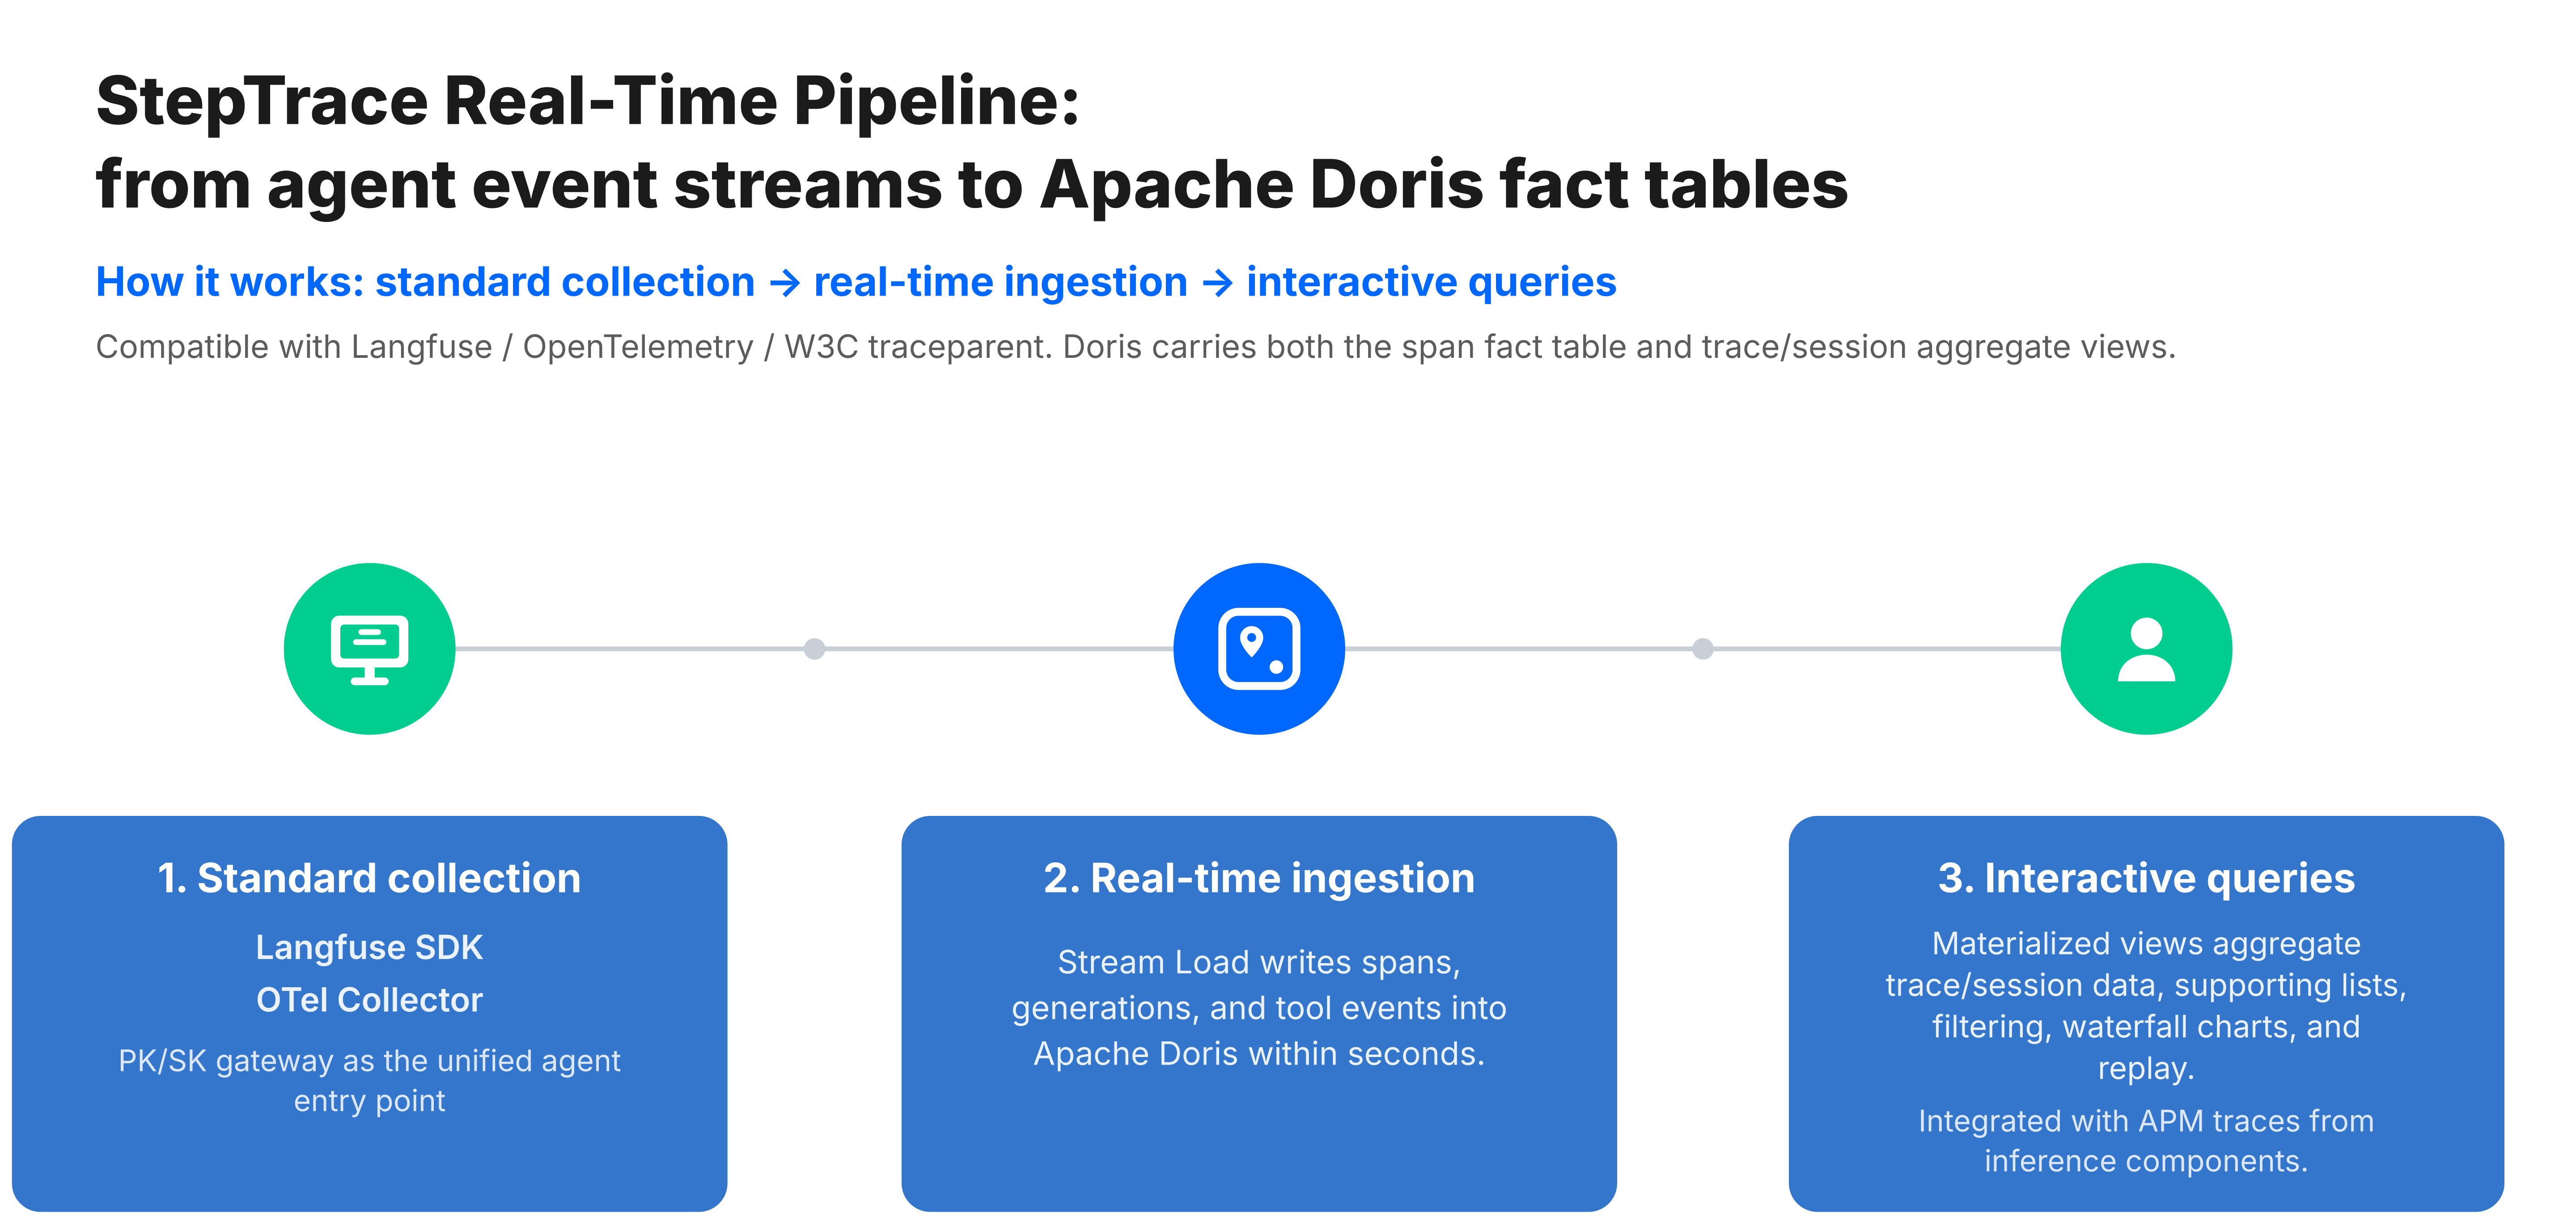Click 'Apache Doris within seconds.' line

pos(1259,1054)
